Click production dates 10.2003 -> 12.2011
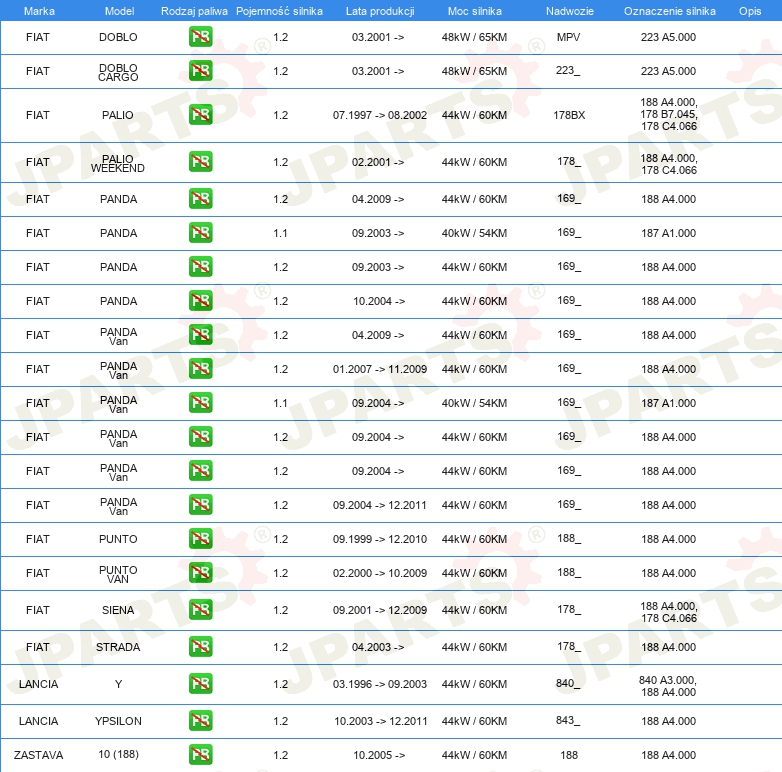 381,721
